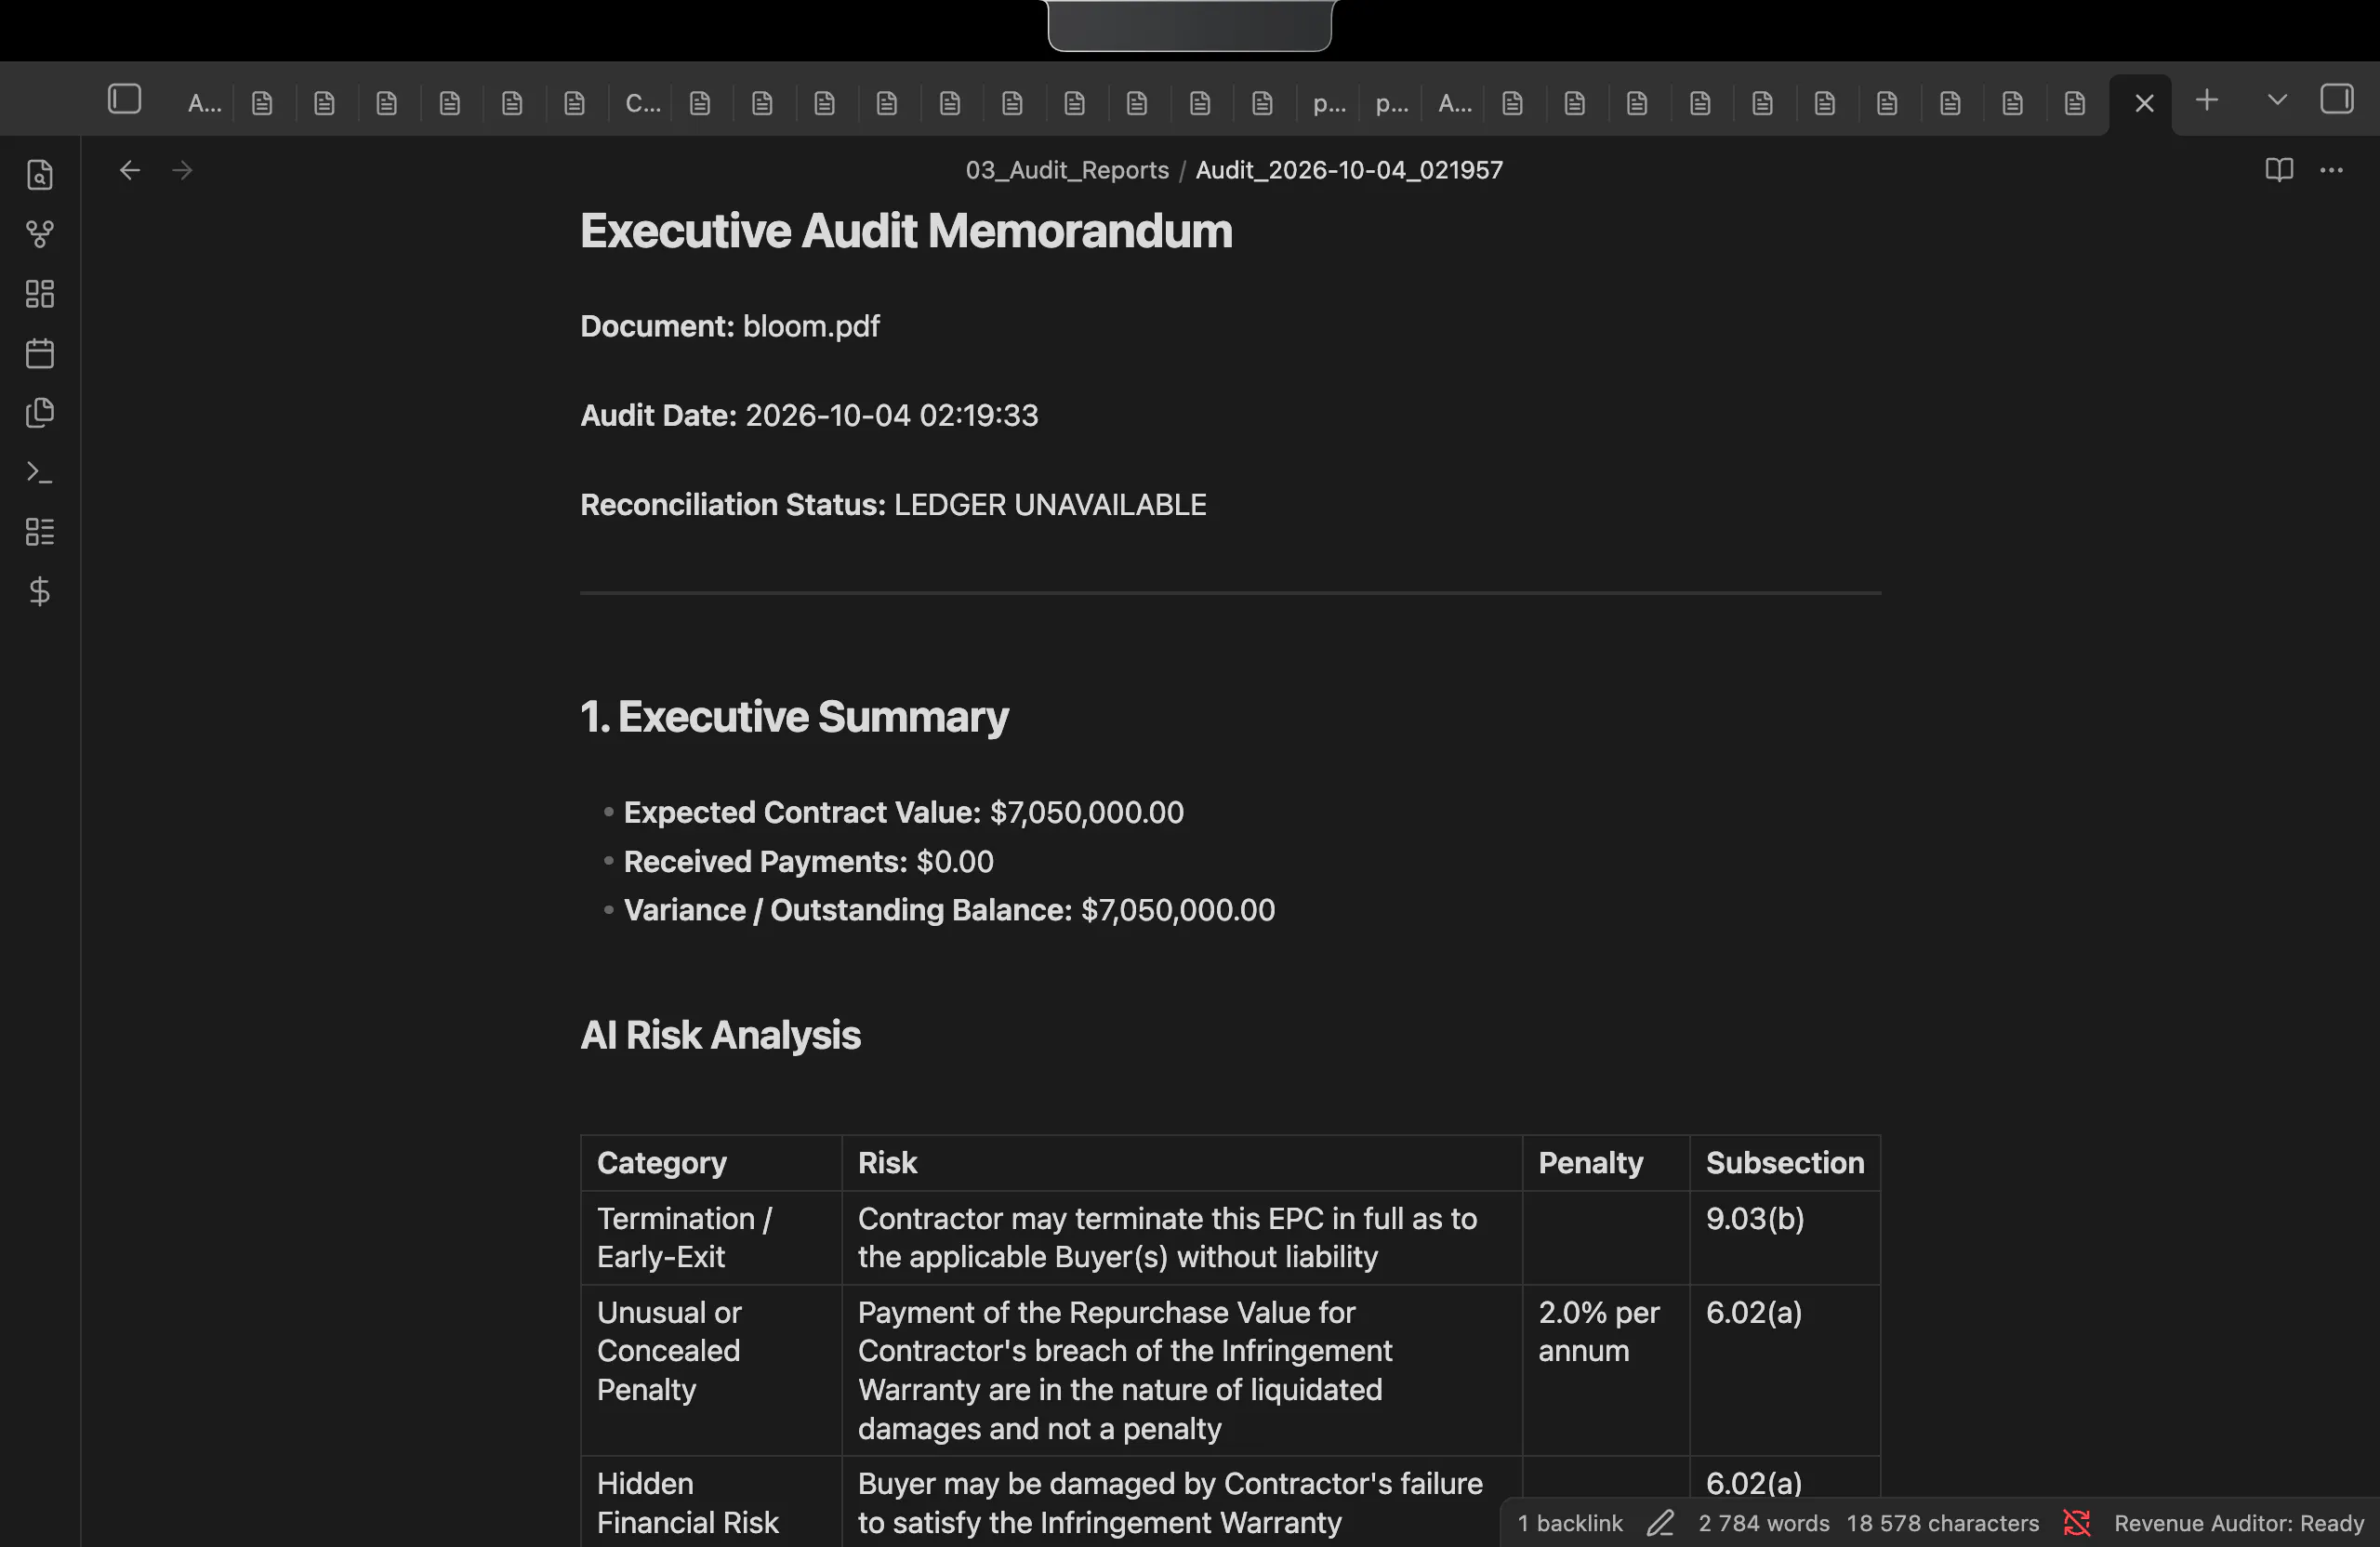Open the note's more options menu
This screenshot has width=2380, height=1547.
(x=2332, y=170)
